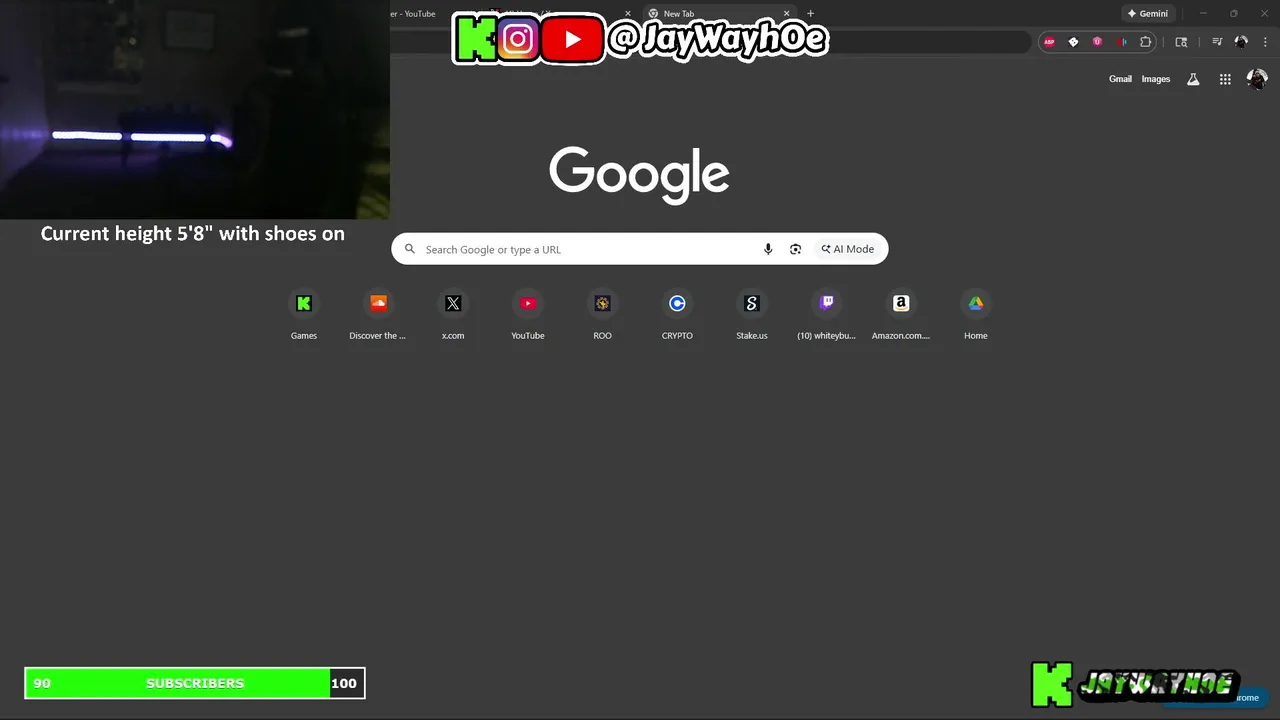Open the Images link
Image resolution: width=1280 pixels, height=720 pixels.
coord(1156,79)
